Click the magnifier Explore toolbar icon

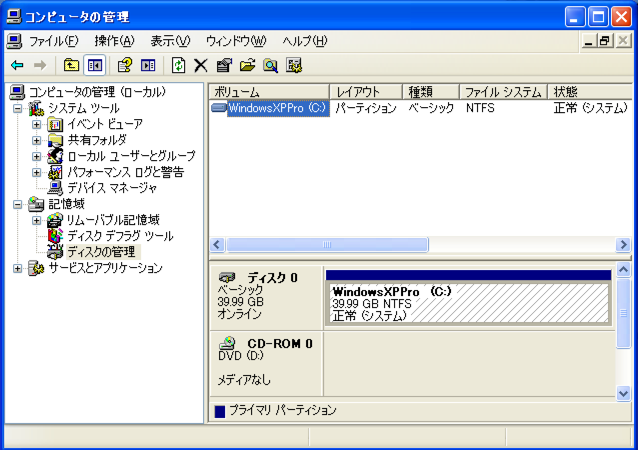tap(271, 65)
